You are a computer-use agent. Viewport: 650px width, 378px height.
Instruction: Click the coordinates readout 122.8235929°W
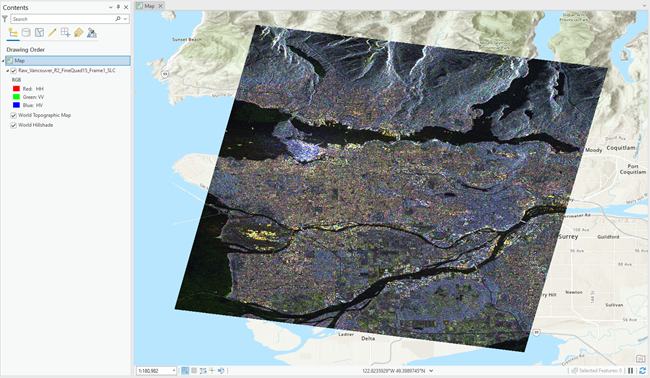(x=394, y=371)
